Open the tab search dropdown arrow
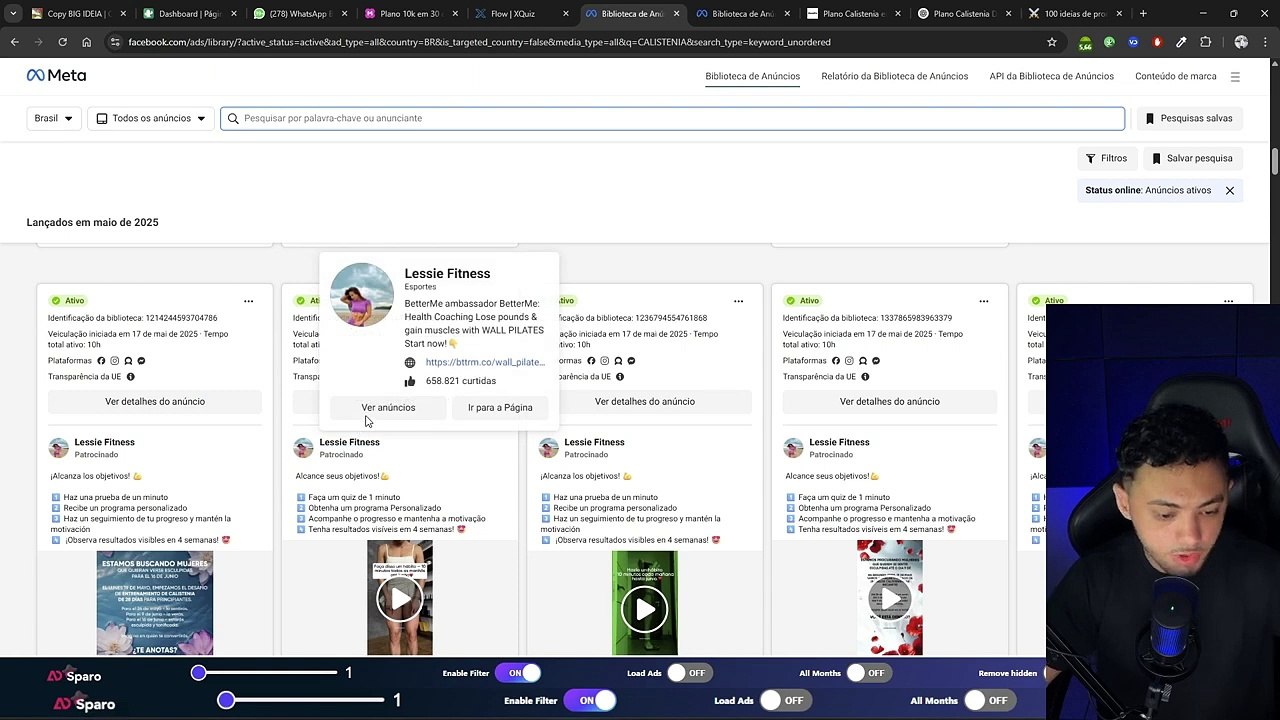The image size is (1280, 720). point(13,14)
